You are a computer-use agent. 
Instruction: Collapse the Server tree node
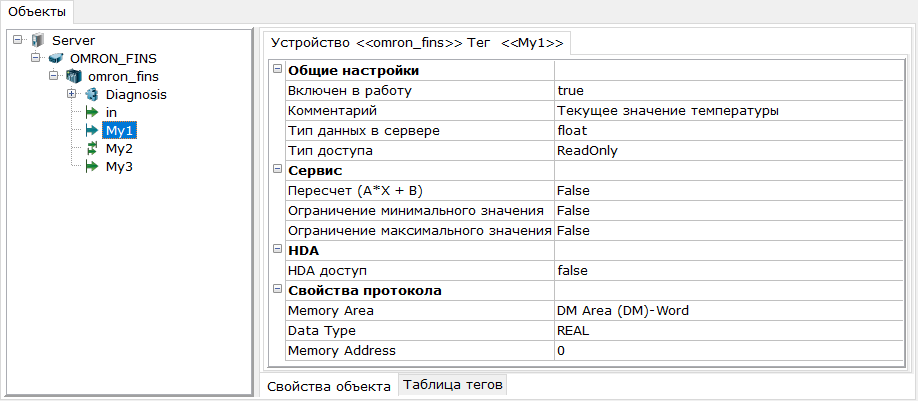tap(17, 40)
